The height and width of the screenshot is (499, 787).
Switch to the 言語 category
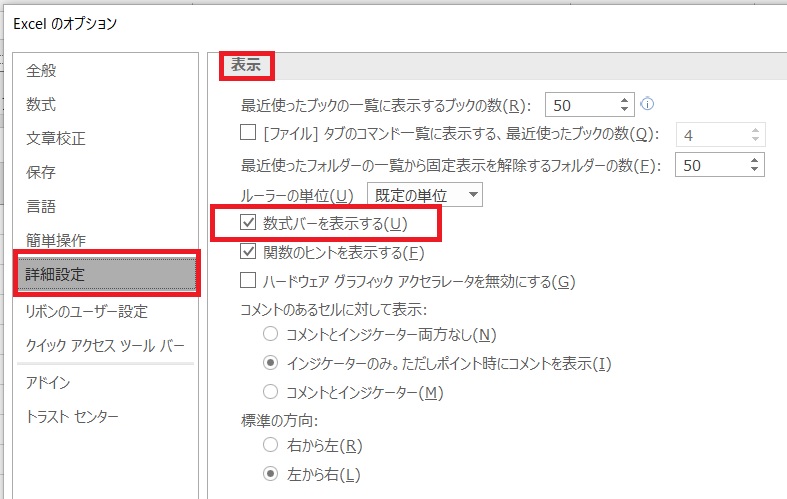click(41, 206)
